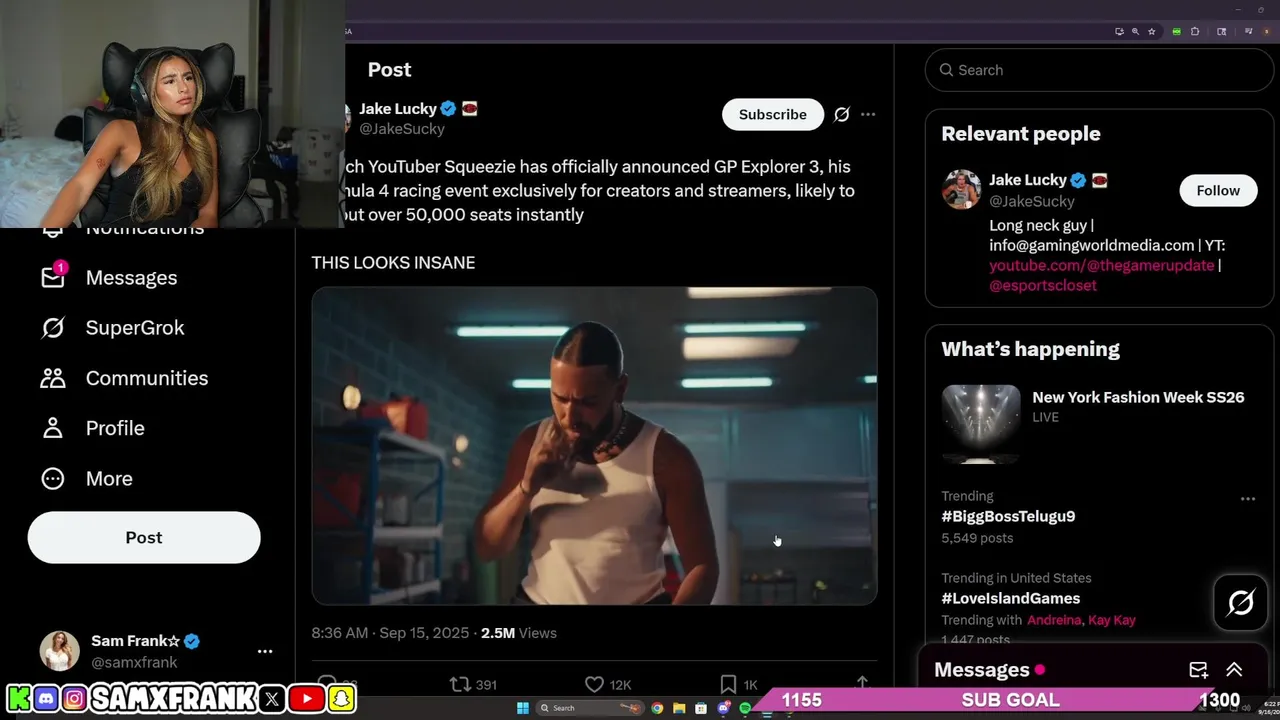
Task: Open the #LoveIslandGames trending topic
Action: point(1010,598)
